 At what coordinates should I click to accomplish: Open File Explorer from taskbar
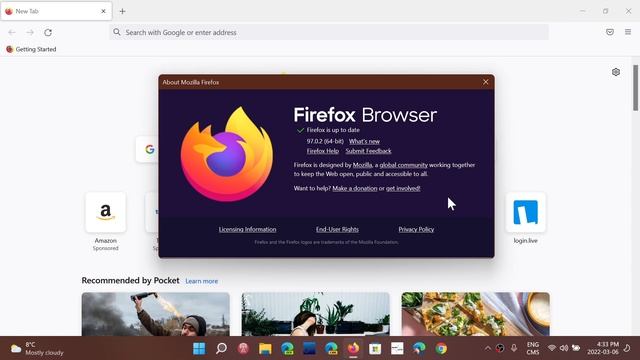[265, 349]
